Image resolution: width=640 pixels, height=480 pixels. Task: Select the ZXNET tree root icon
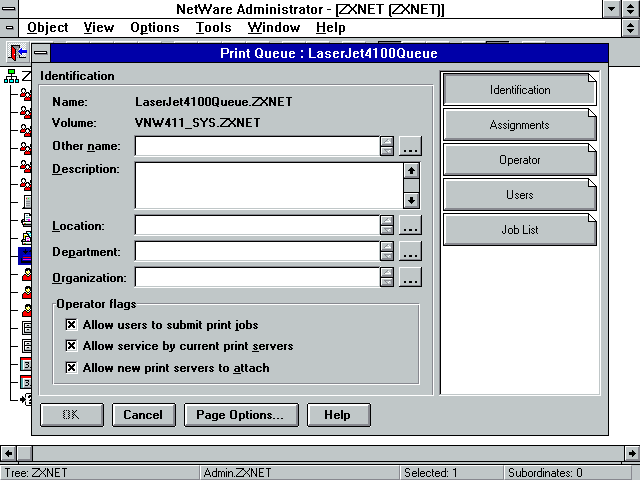click(11, 76)
